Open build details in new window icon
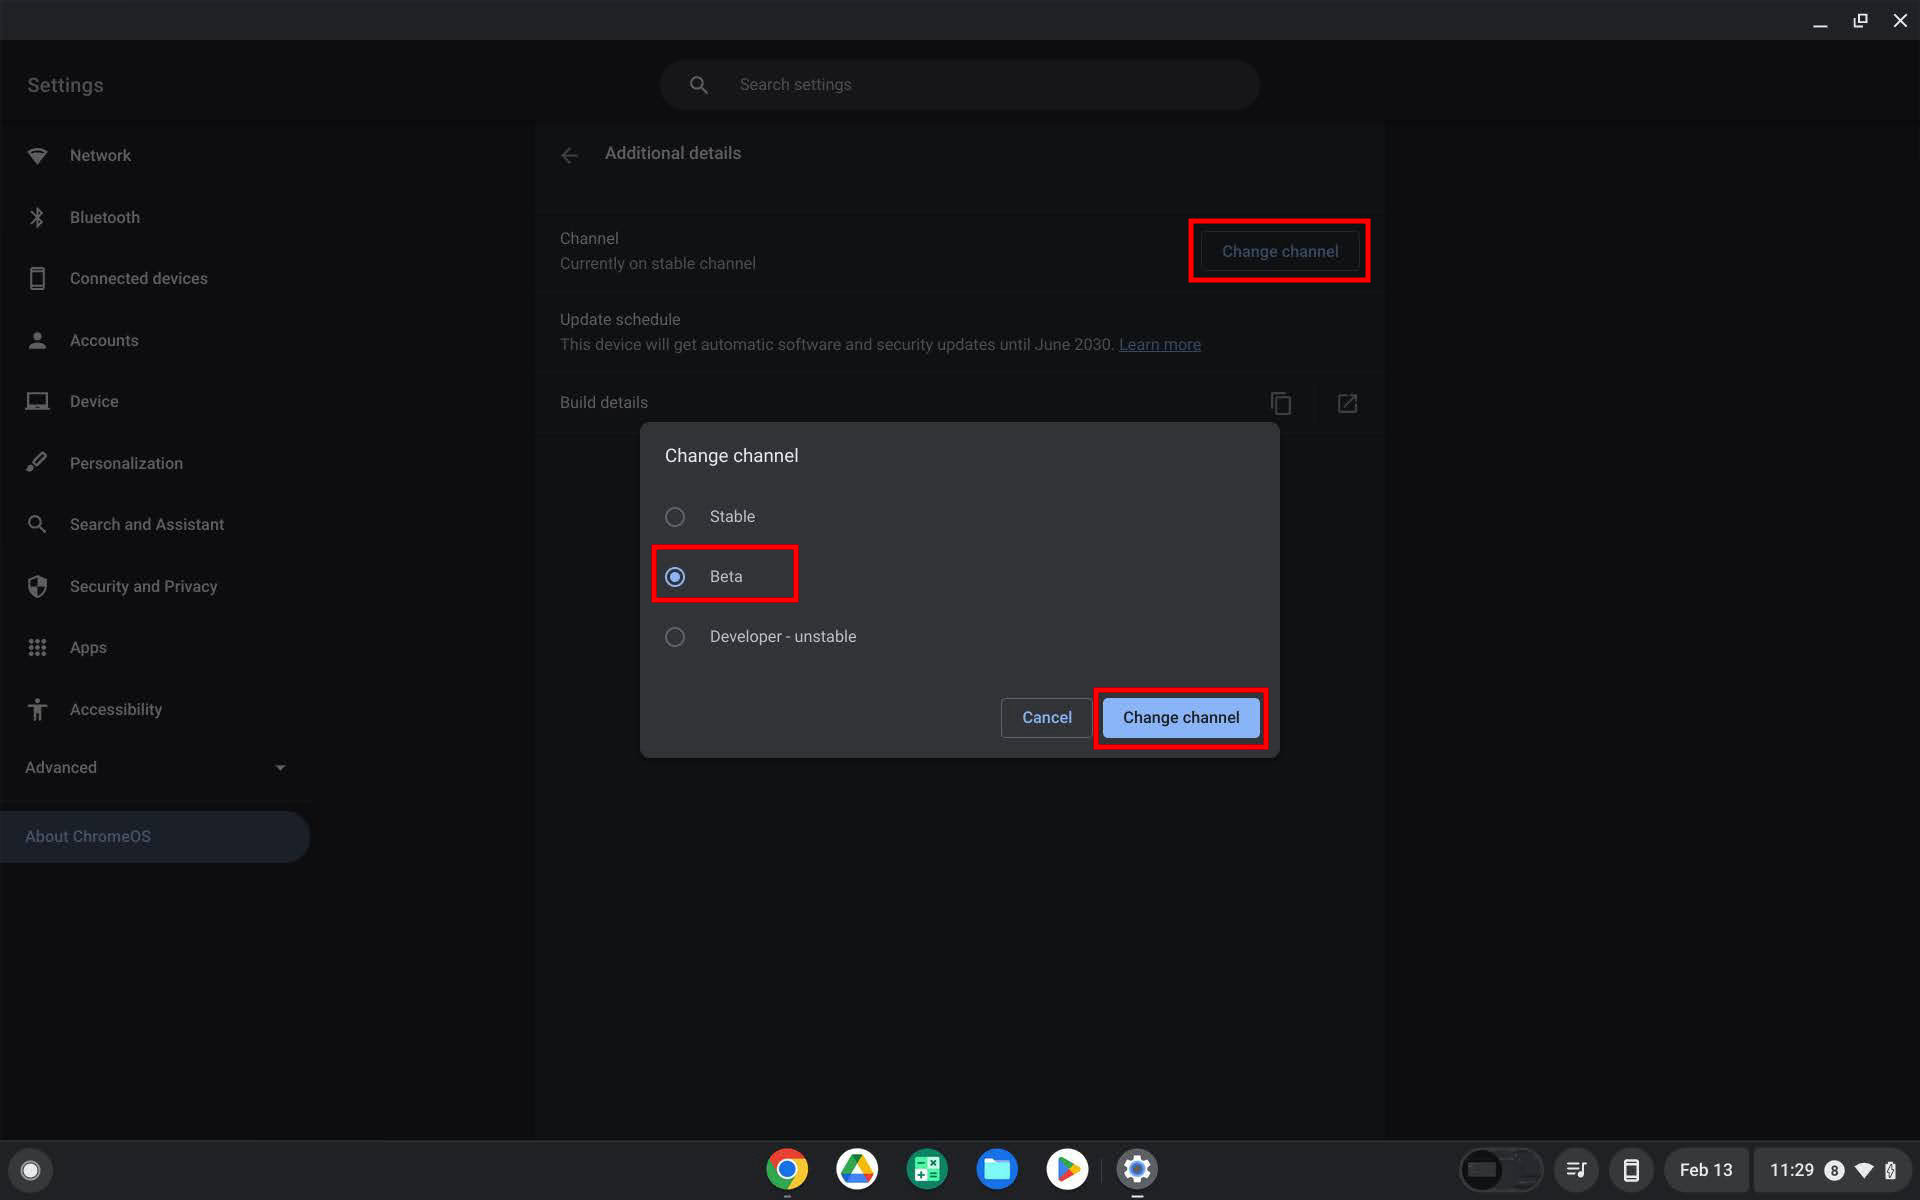The height and width of the screenshot is (1200, 1920). coord(1348,402)
